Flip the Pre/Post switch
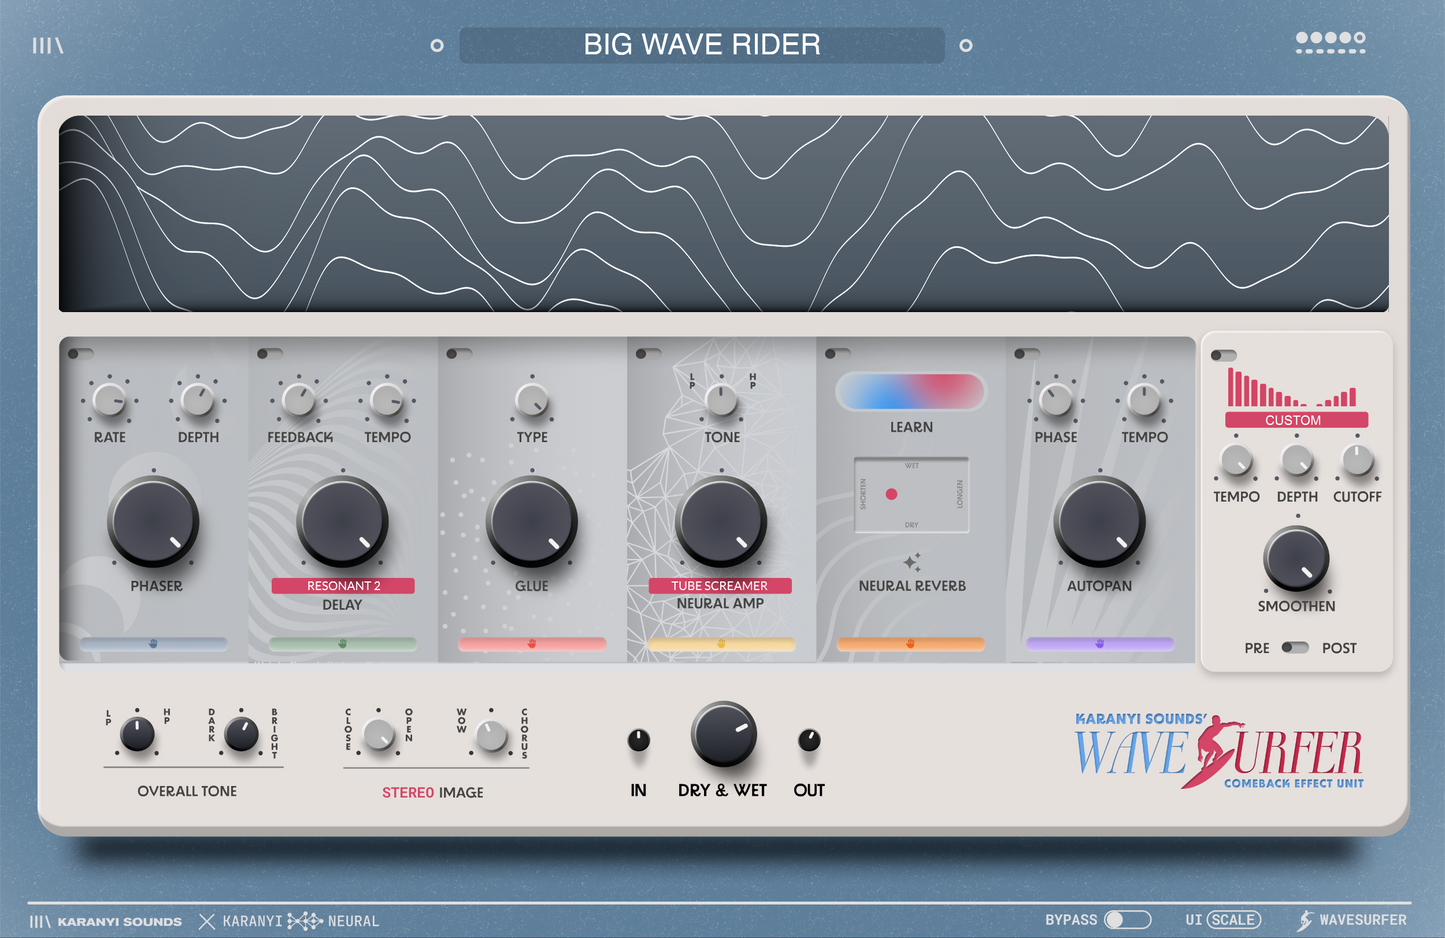1445x938 pixels. point(1295,648)
